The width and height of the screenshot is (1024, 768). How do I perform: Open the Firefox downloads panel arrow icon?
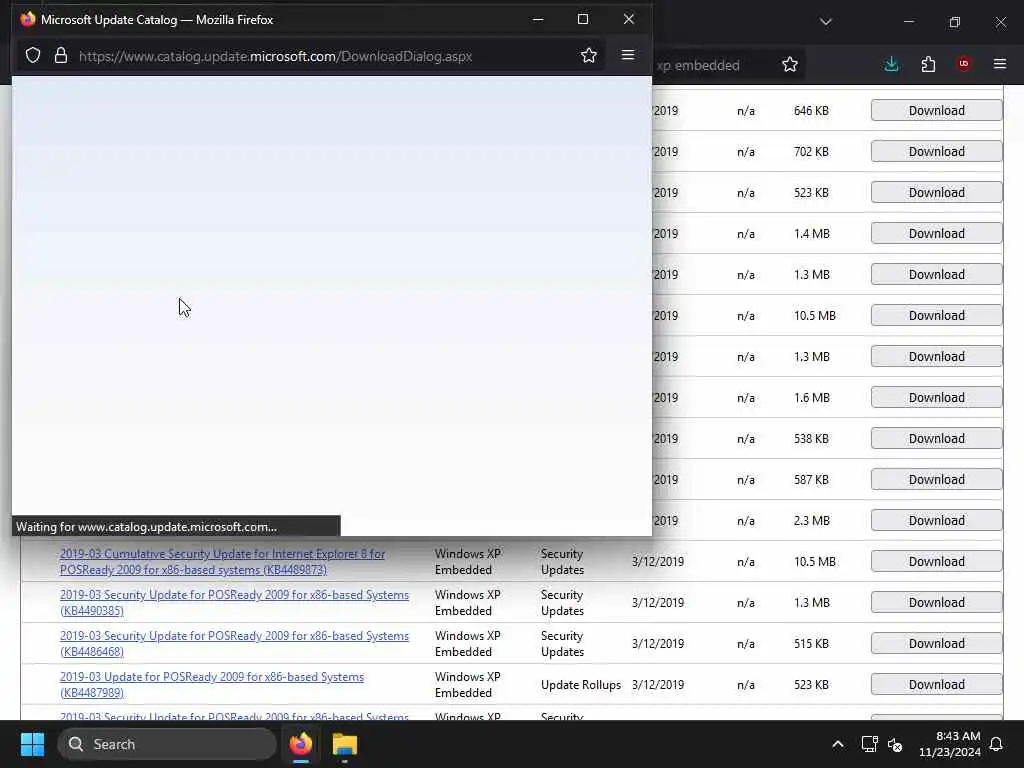click(891, 64)
